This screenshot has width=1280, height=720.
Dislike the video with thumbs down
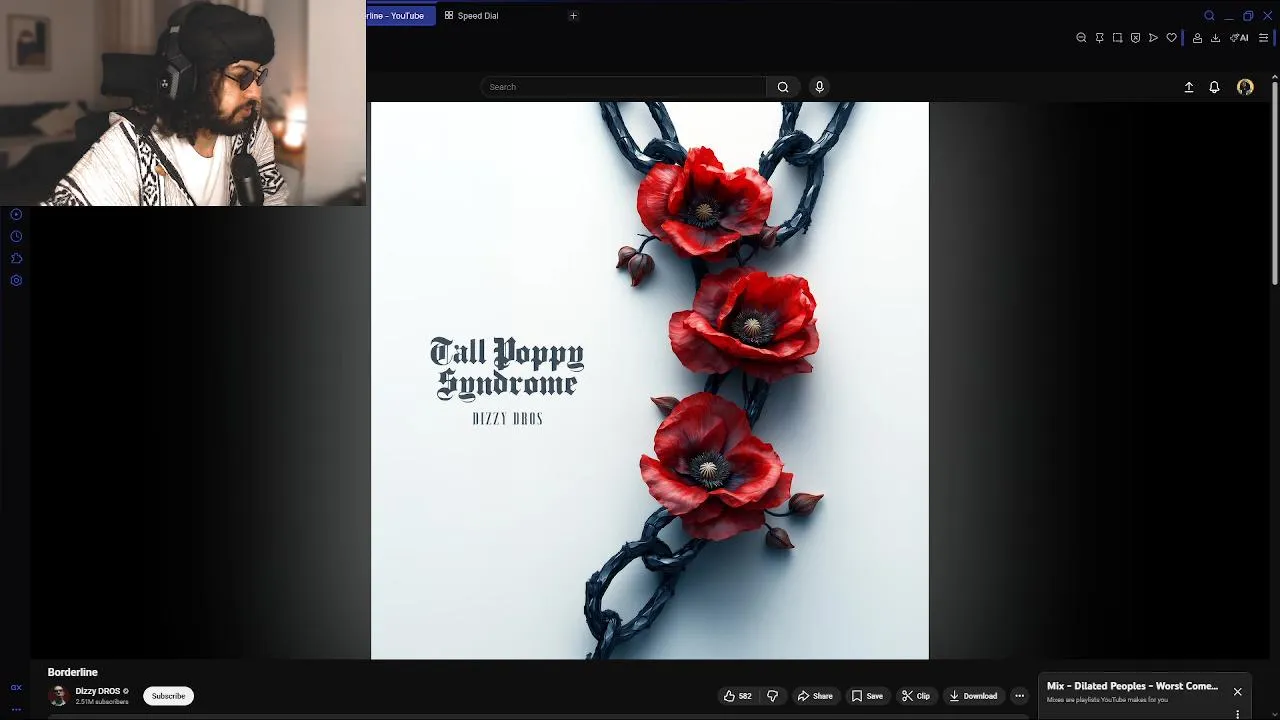coord(772,696)
